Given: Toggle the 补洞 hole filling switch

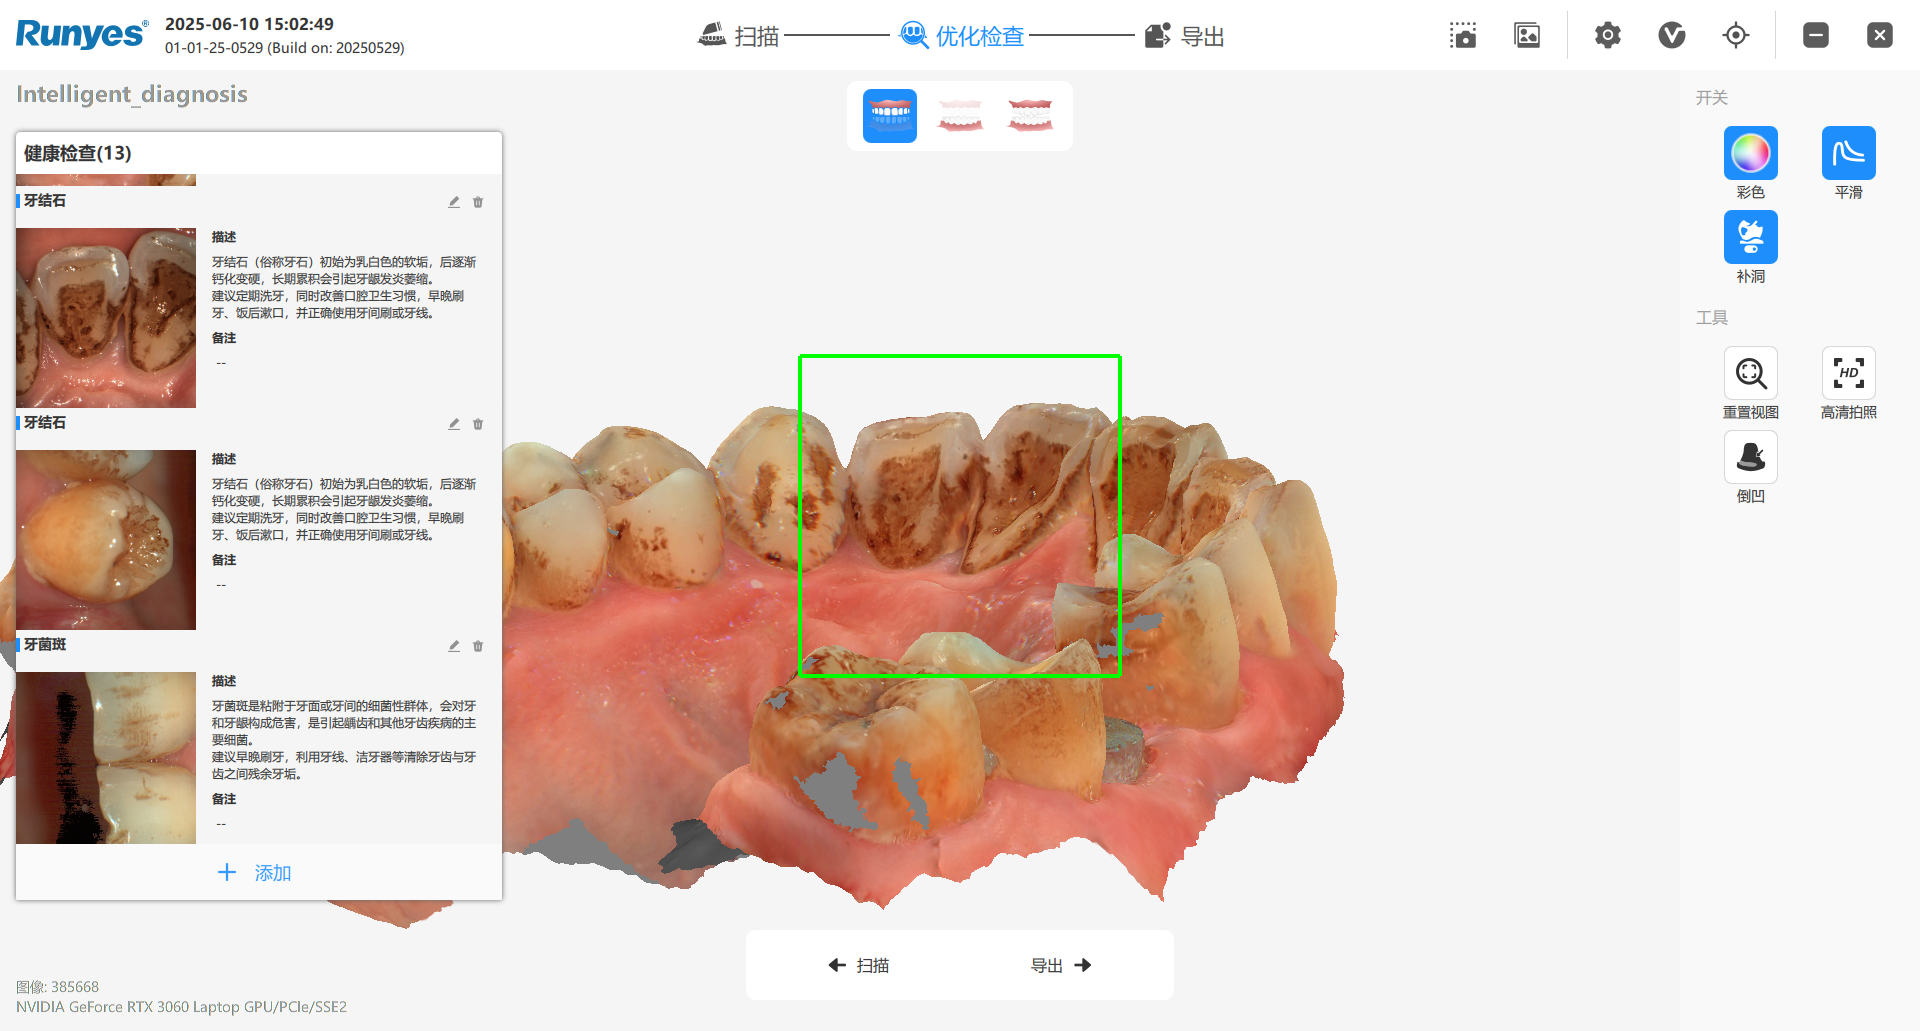Looking at the screenshot, I should click(x=1750, y=238).
